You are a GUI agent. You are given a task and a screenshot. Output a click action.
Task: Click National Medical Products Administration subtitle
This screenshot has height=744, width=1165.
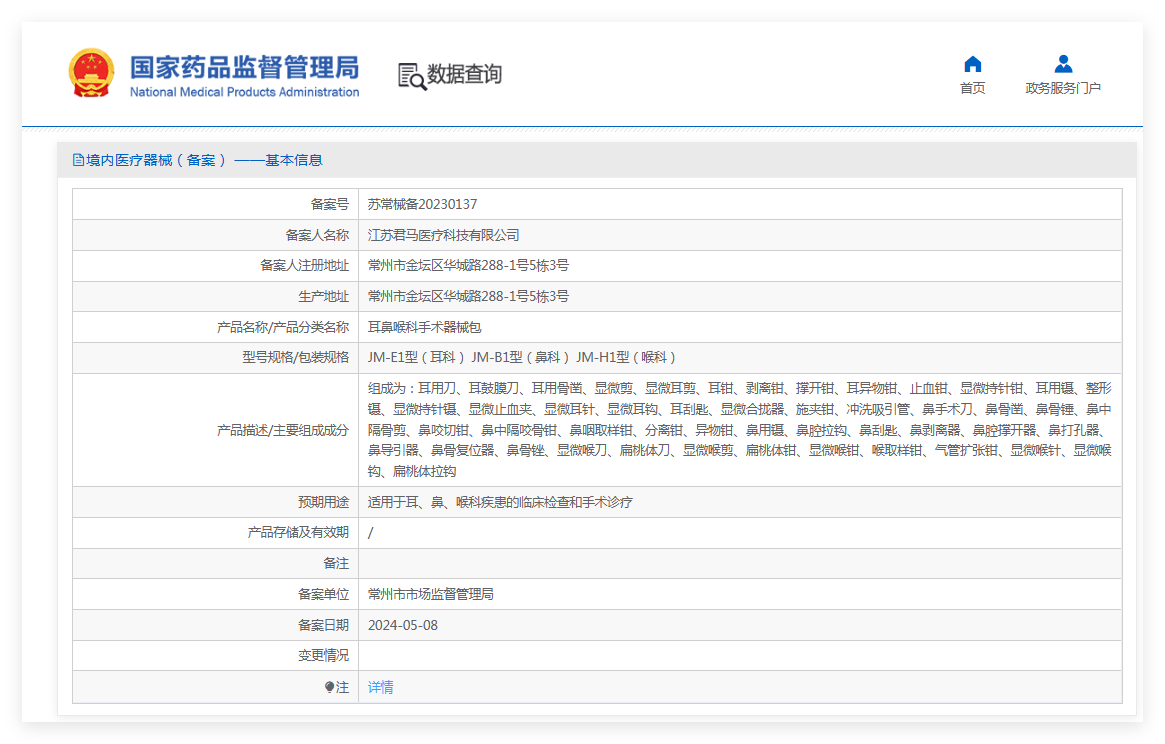(244, 92)
